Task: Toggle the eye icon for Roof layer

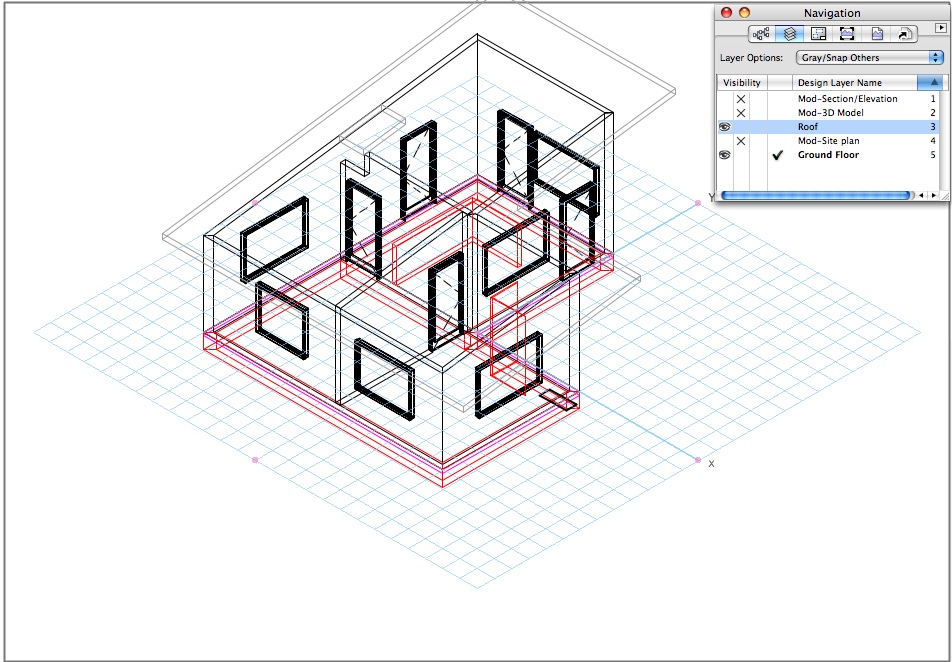Action: pos(724,127)
